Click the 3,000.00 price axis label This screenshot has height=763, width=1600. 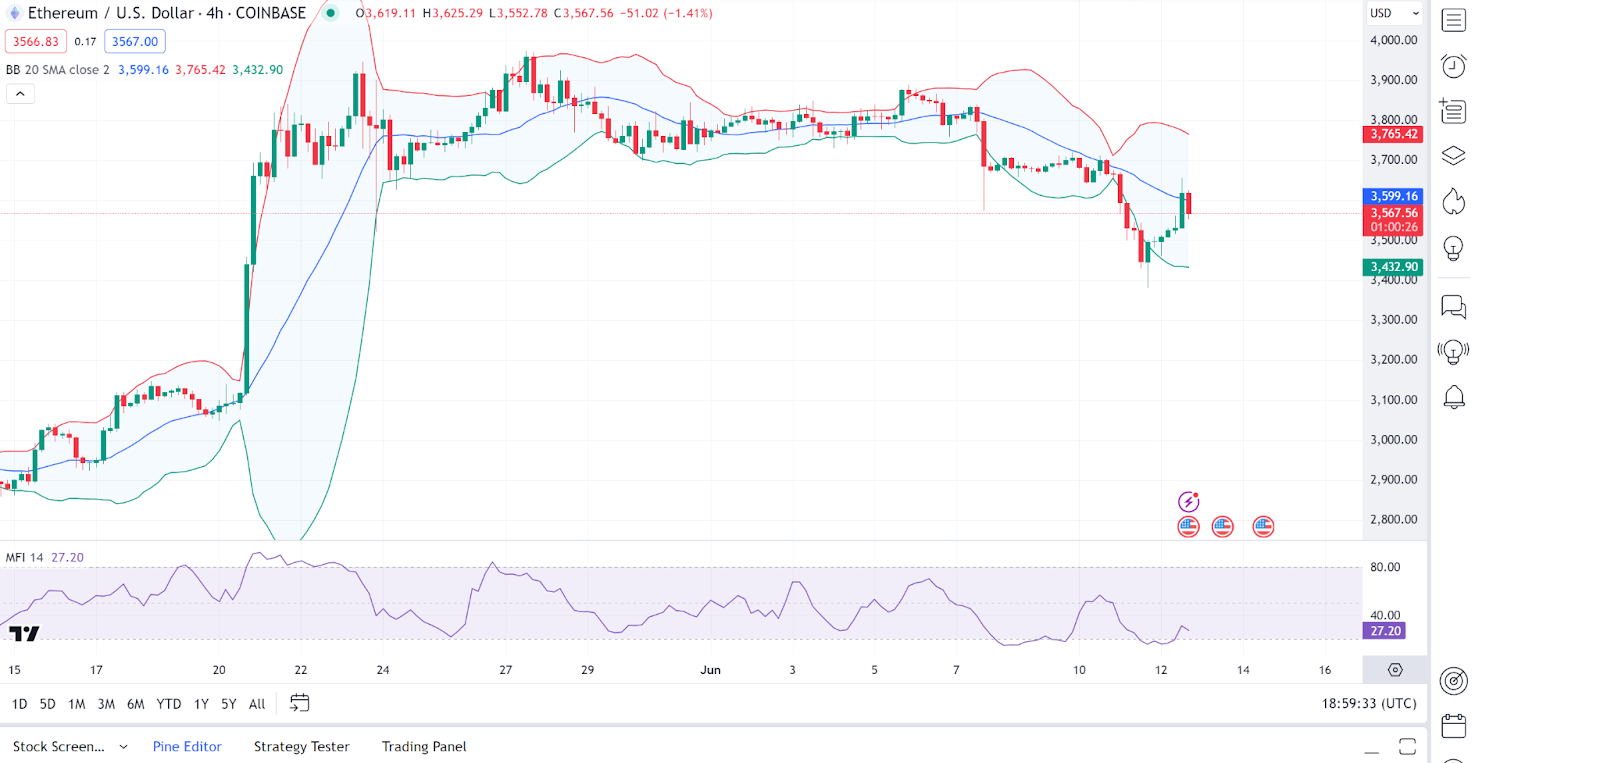point(1394,439)
